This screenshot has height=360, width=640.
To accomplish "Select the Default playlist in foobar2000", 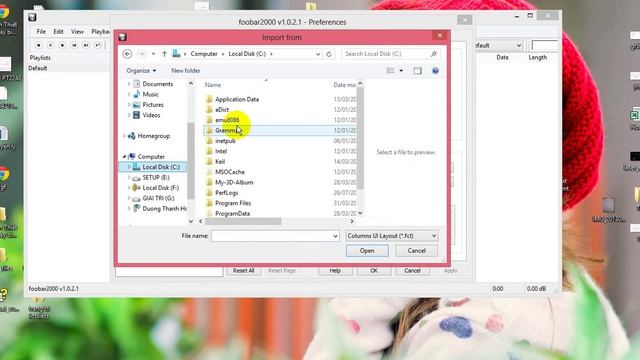I will coord(38,68).
